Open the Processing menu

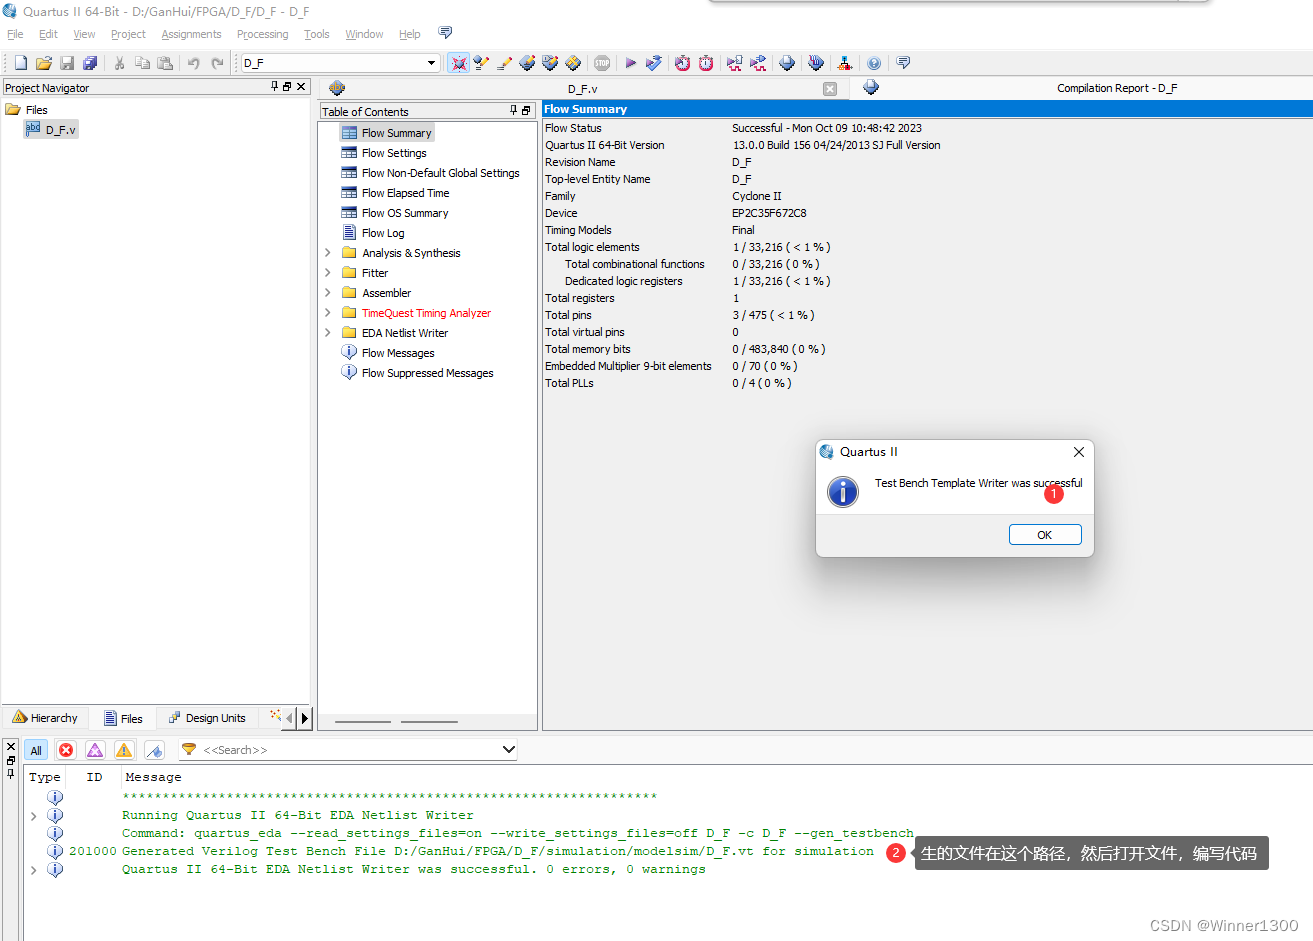click(x=262, y=34)
